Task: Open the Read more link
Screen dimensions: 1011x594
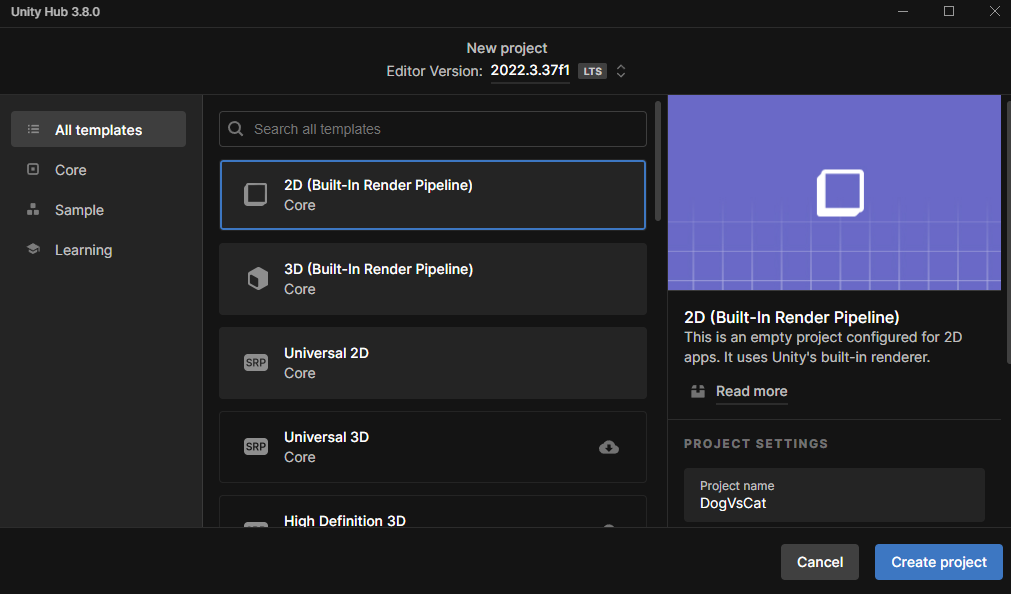Action: point(752,391)
